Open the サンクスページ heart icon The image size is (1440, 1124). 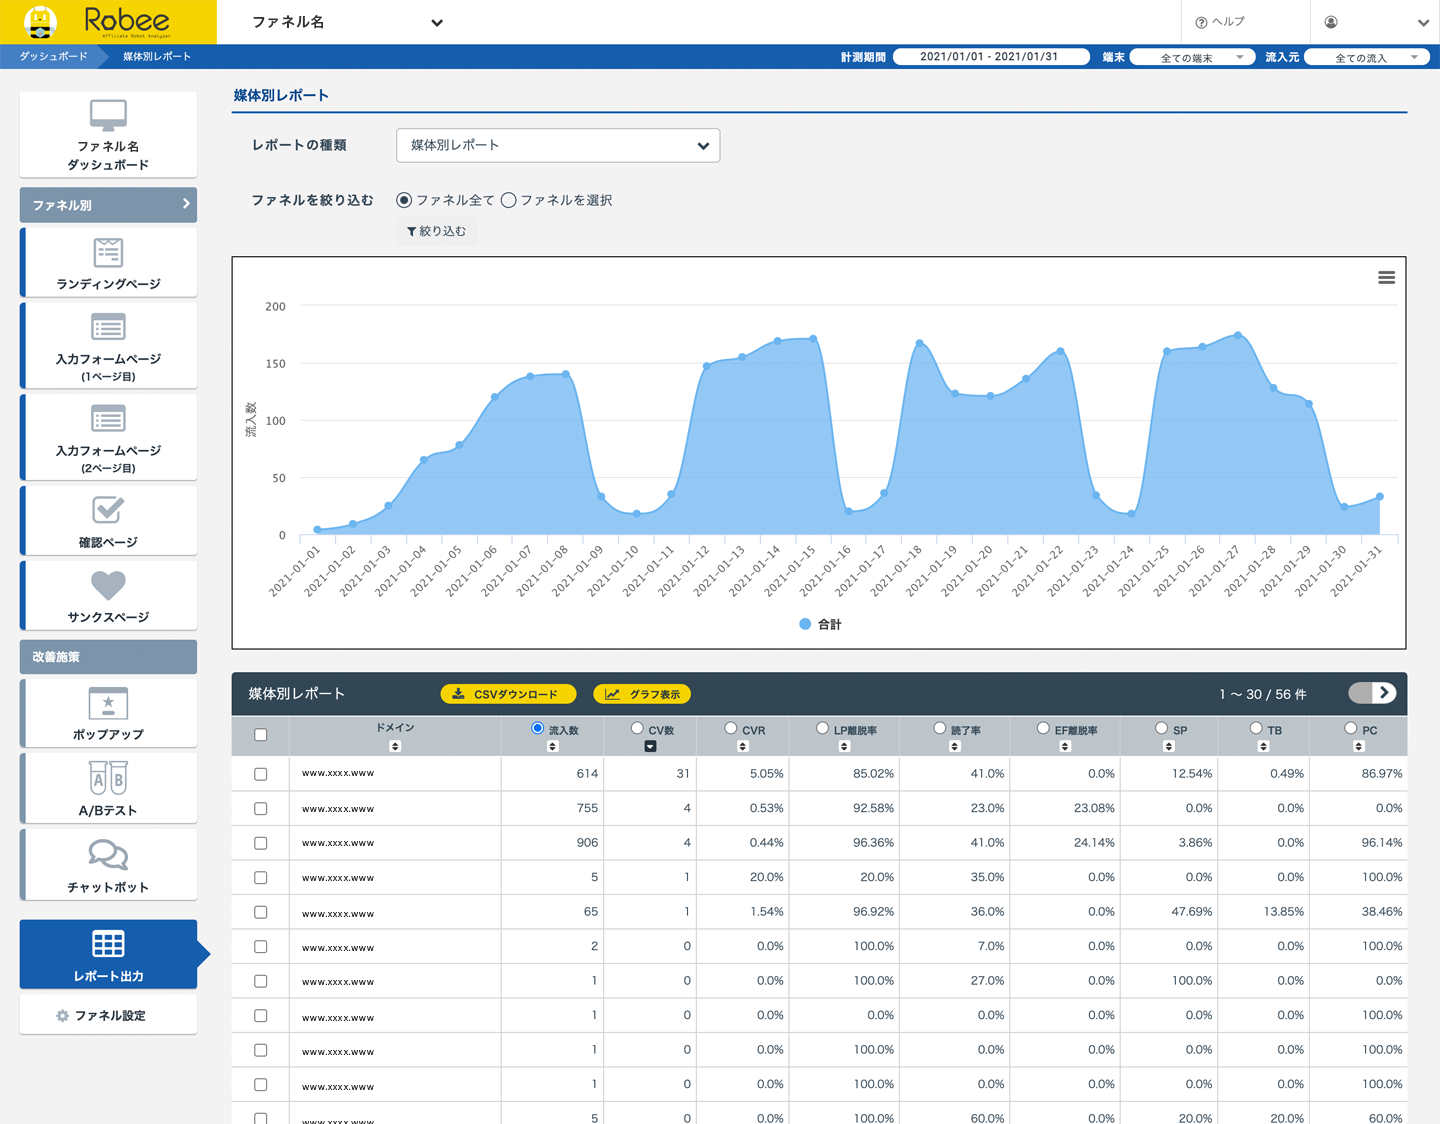click(x=108, y=585)
